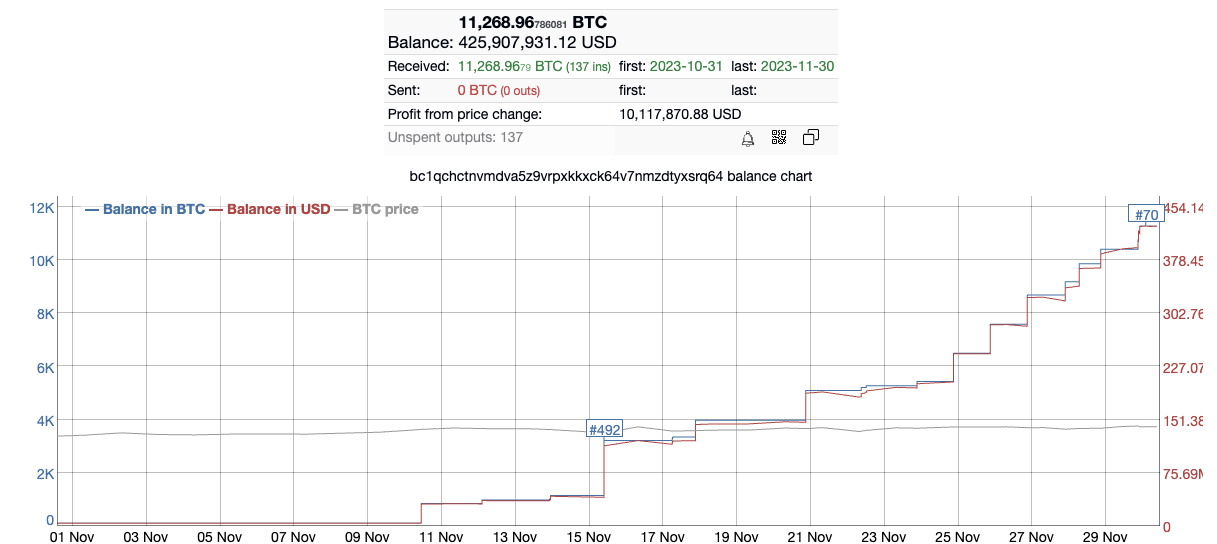
Task: Click the bell alert notification icon
Action: coord(747,138)
